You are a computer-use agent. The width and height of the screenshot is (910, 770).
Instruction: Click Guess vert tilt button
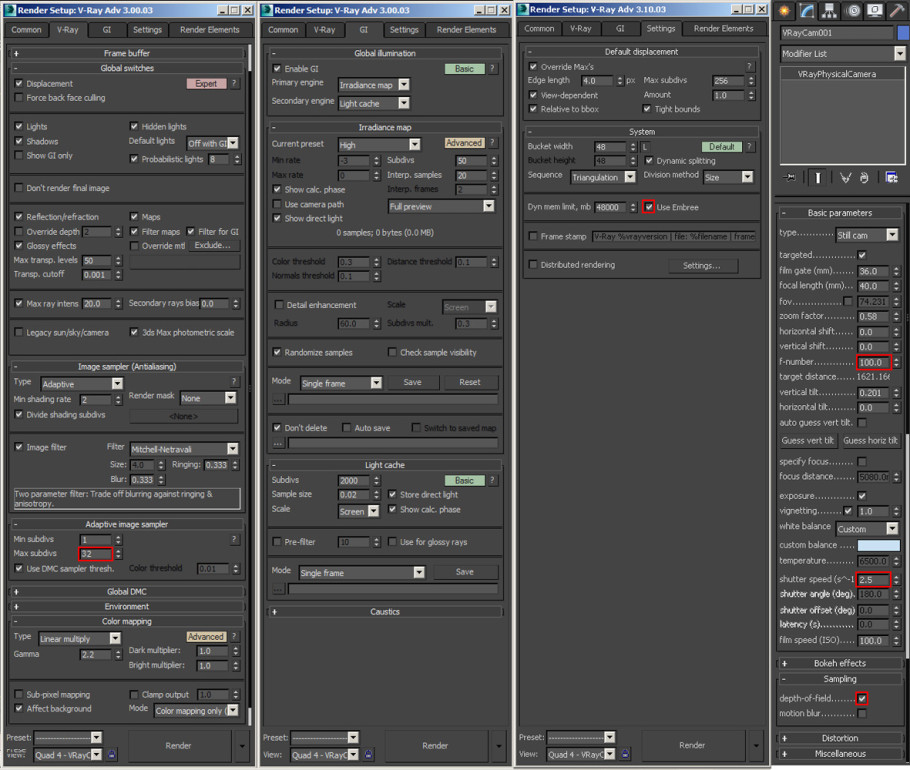coord(807,440)
